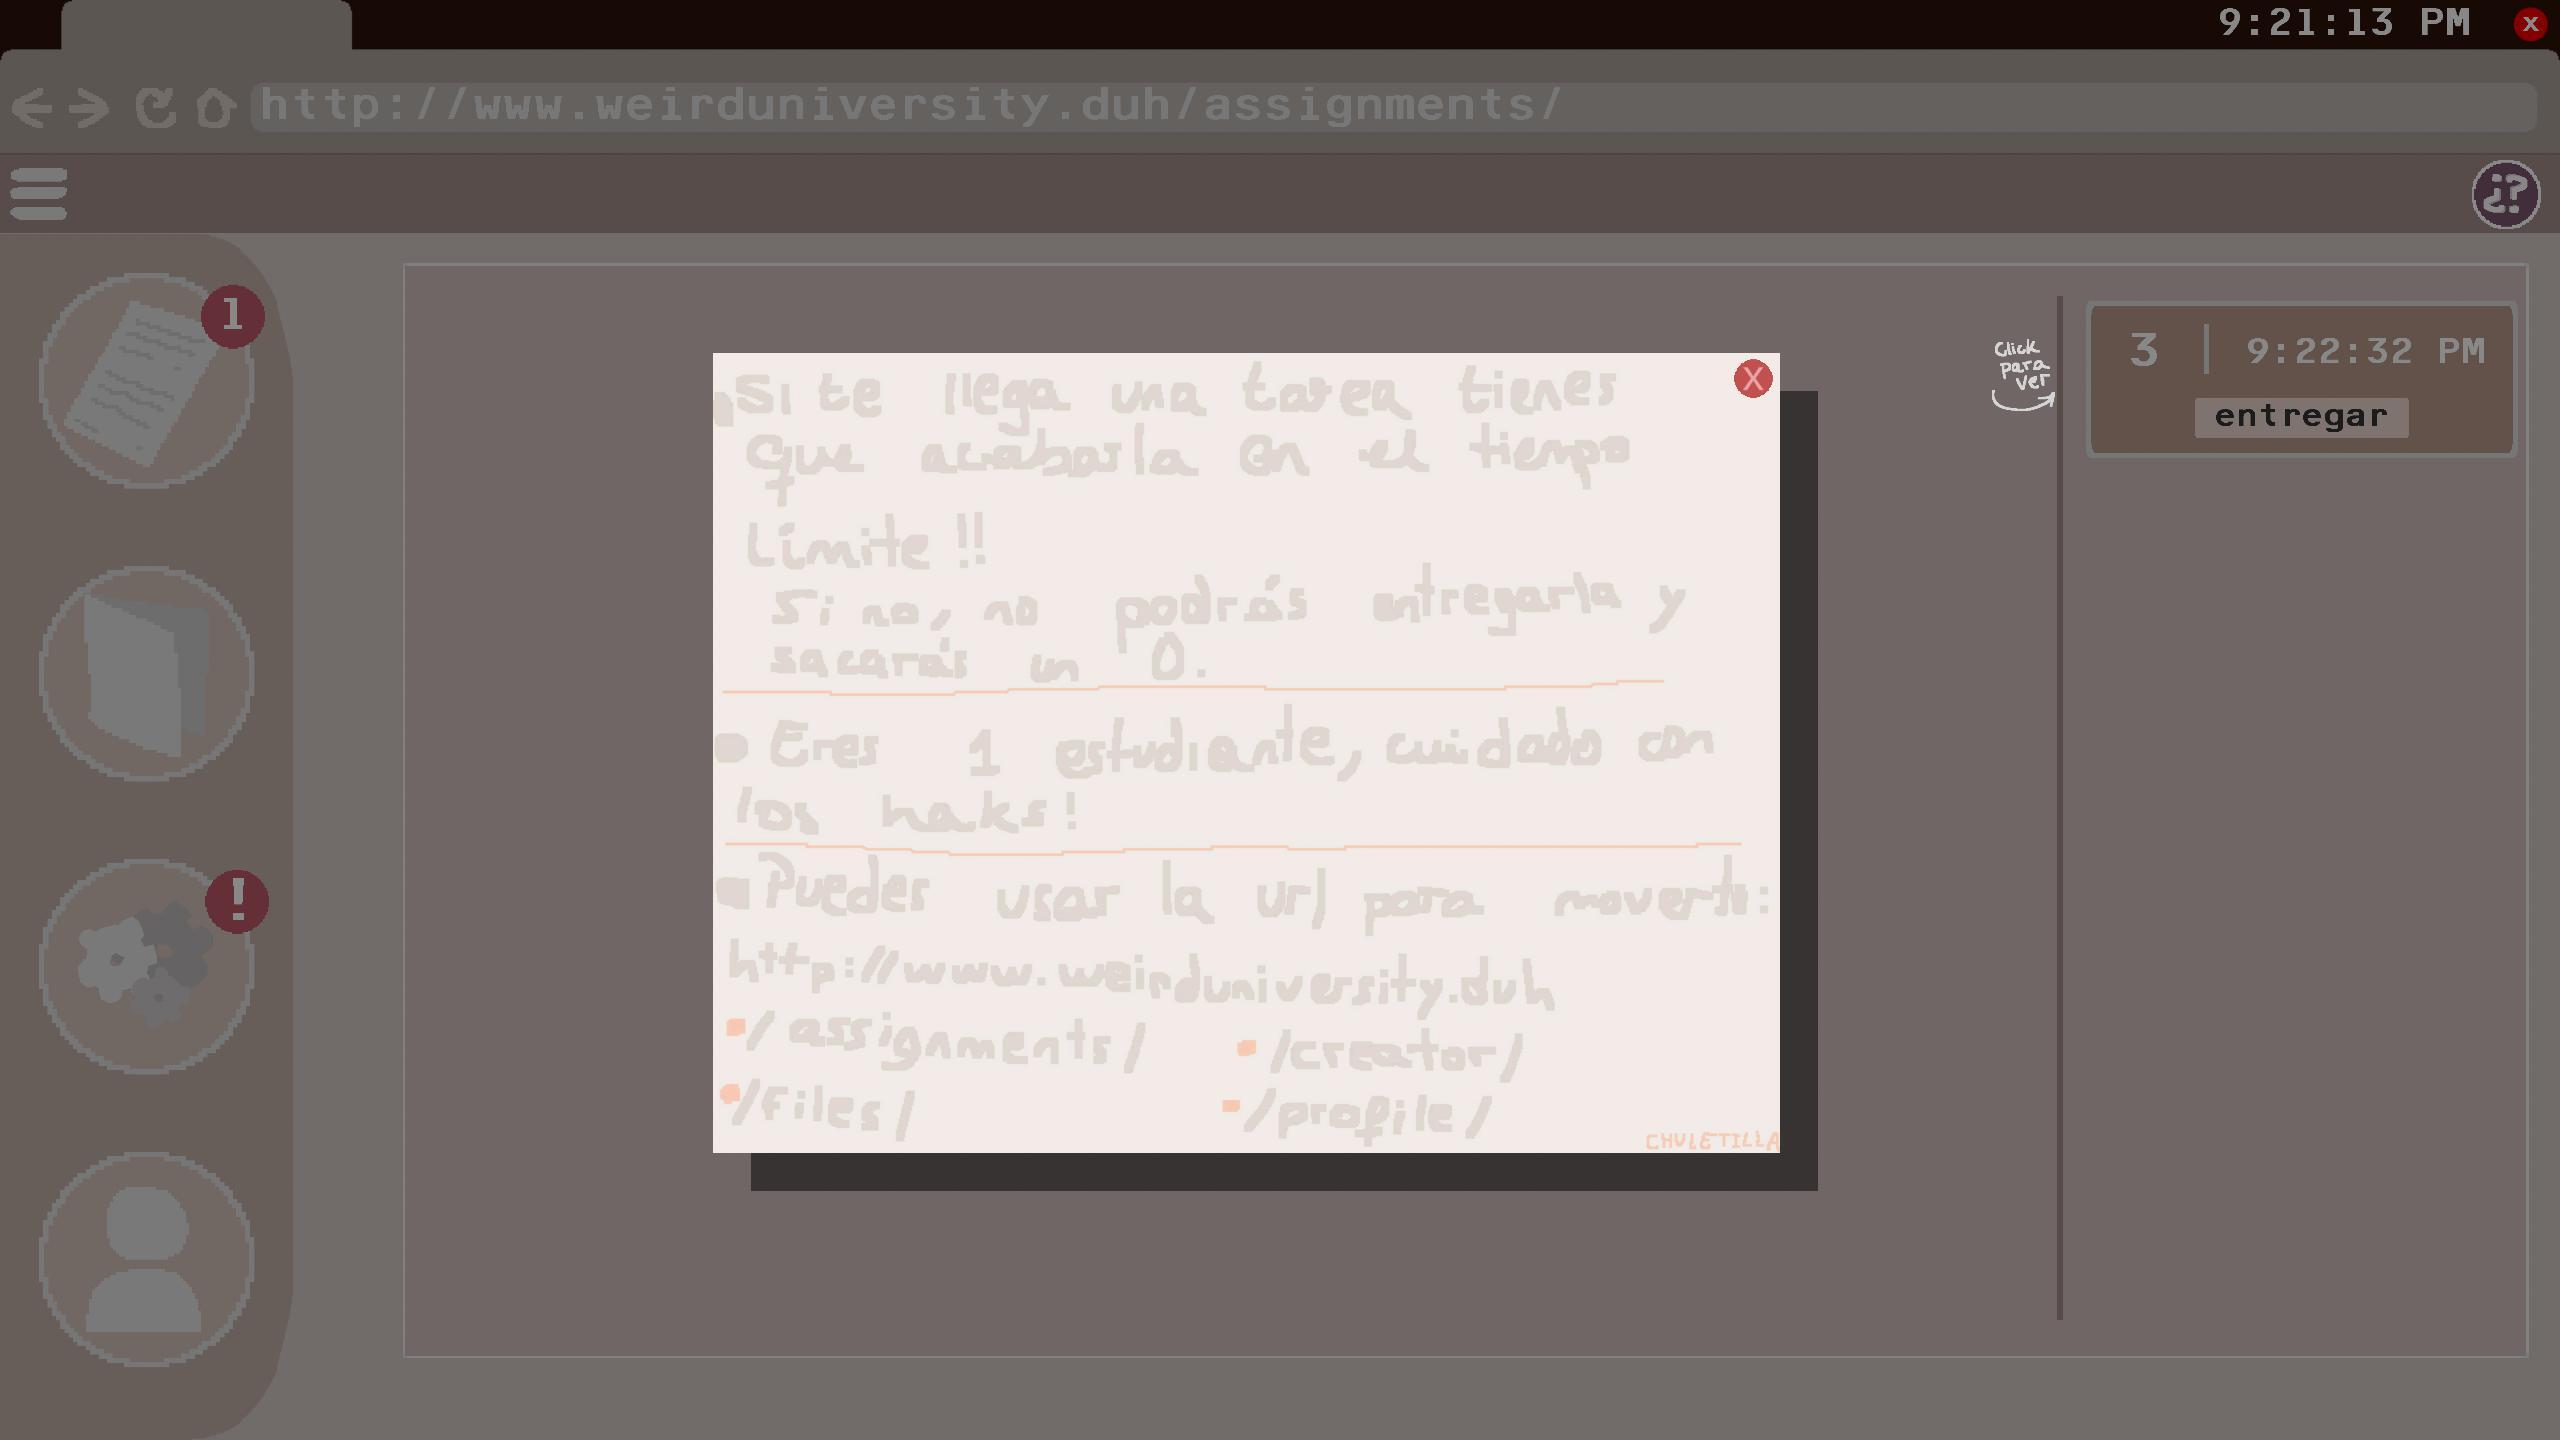Open assignment 3 card due 9:22:32 PM
2560x1440 pixels.
(x=2300, y=352)
